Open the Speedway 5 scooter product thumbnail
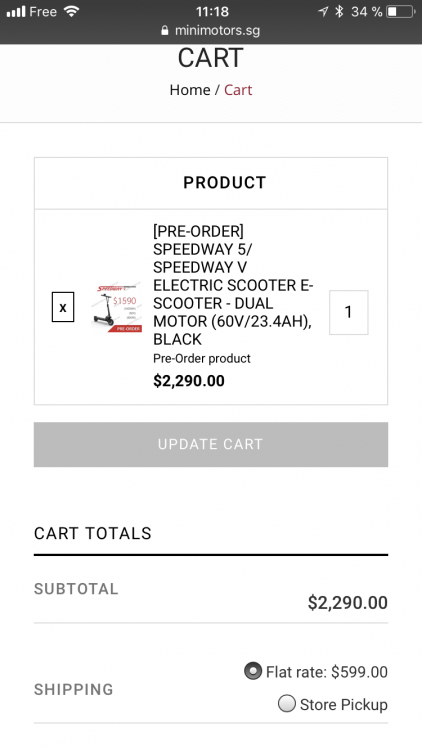Screen dimensions: 422x750 point(117,307)
